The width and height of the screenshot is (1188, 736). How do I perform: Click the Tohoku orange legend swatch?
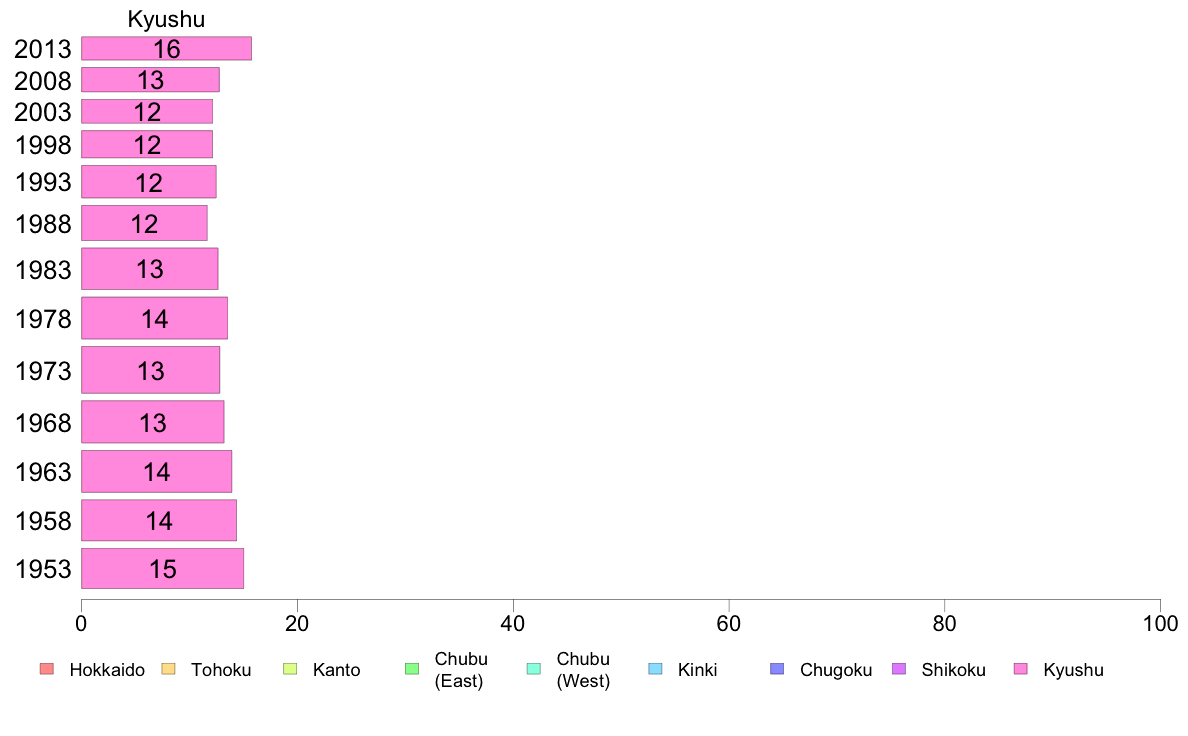click(168, 669)
